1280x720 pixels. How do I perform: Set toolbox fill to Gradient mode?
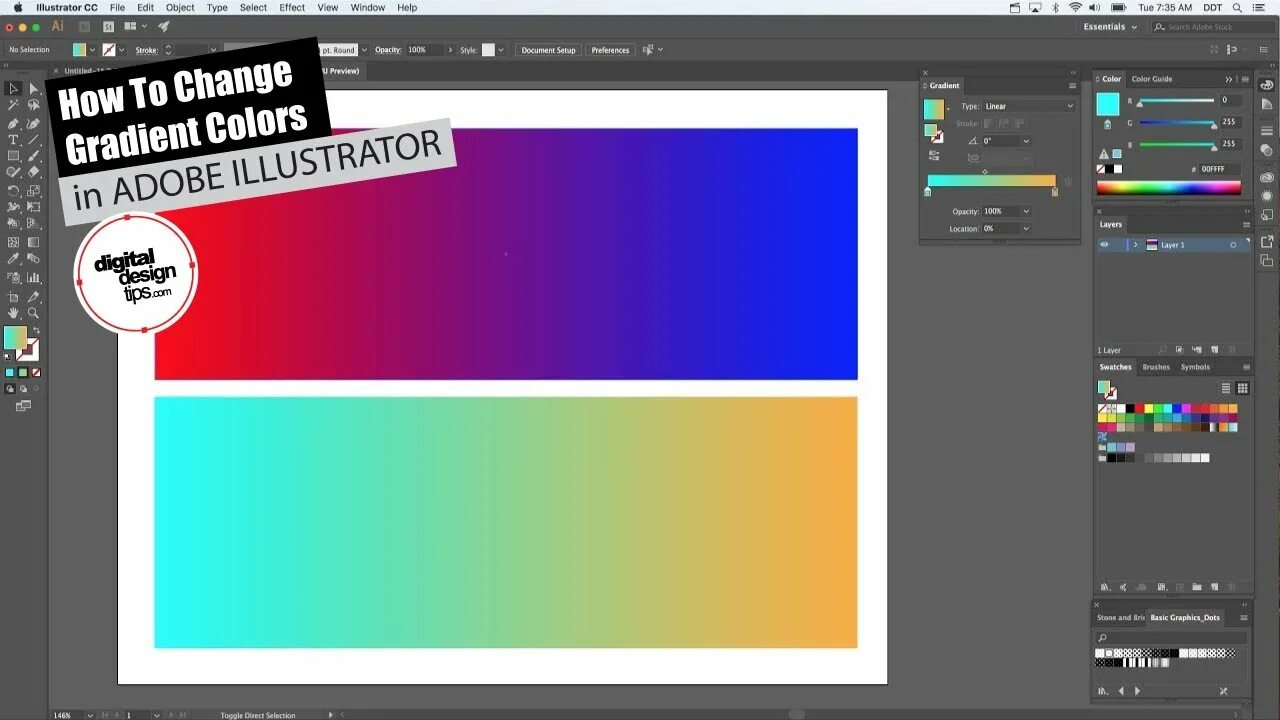point(22,372)
